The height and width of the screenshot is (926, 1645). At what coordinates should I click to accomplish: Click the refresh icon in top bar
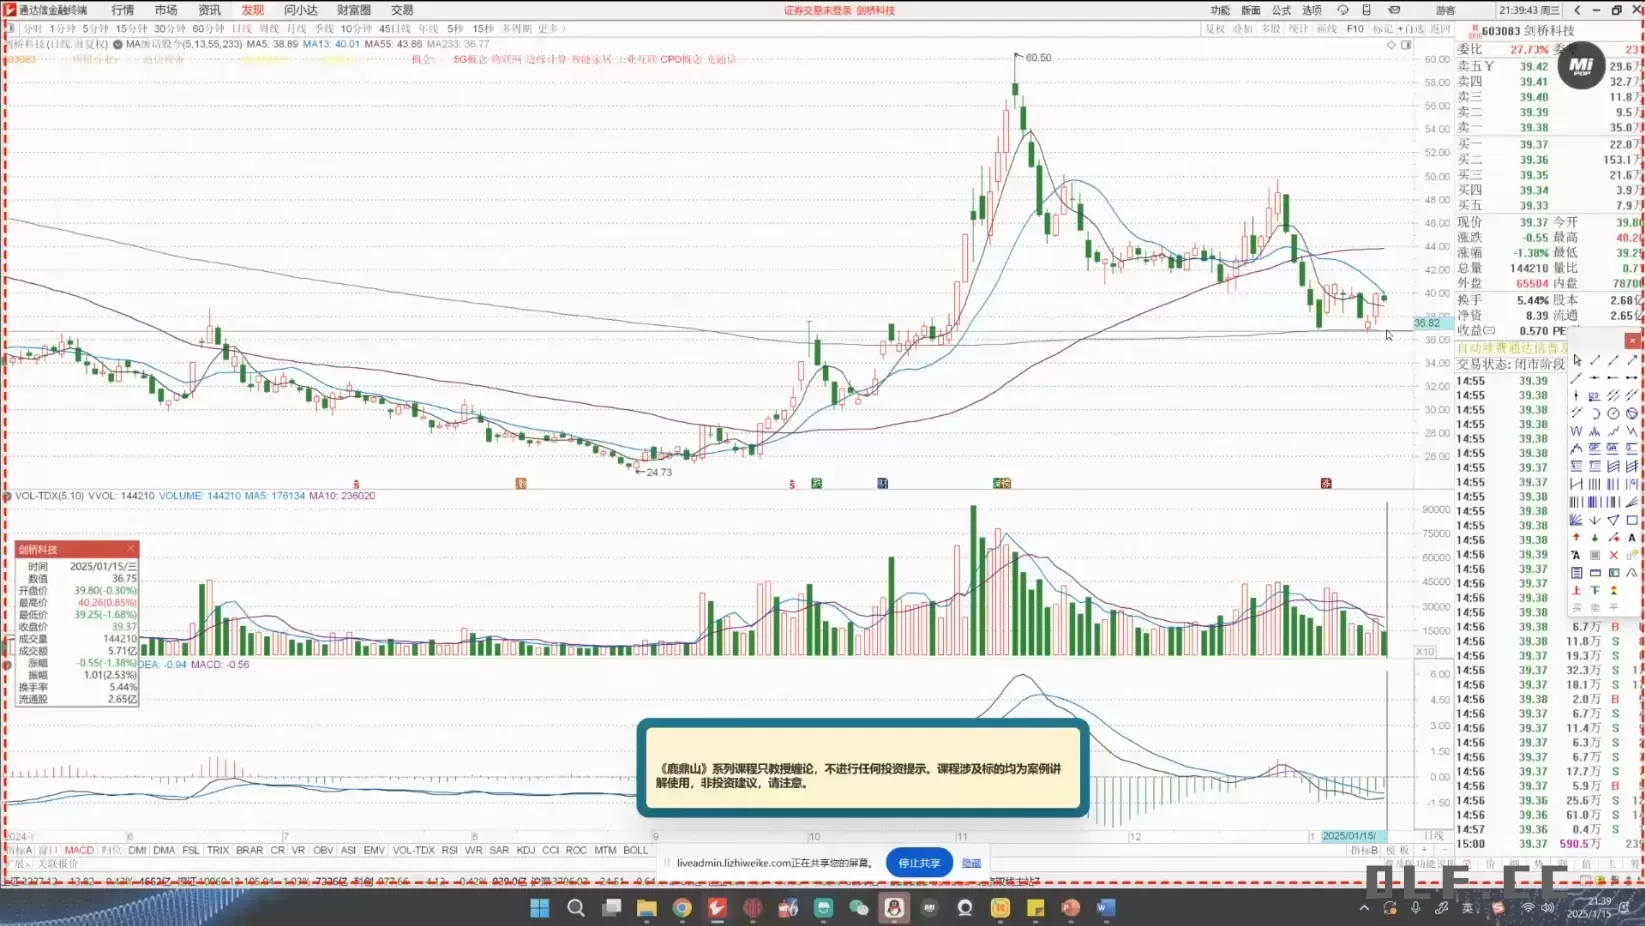[1343, 10]
